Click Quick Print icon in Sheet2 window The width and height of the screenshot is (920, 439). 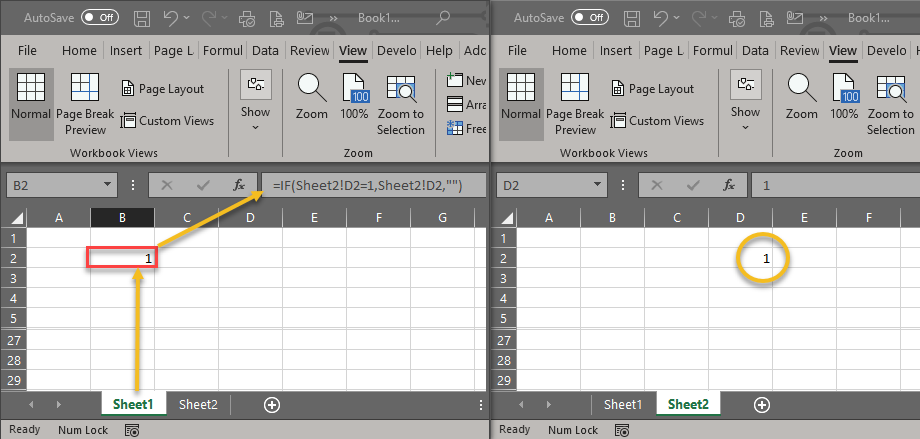tap(736, 18)
